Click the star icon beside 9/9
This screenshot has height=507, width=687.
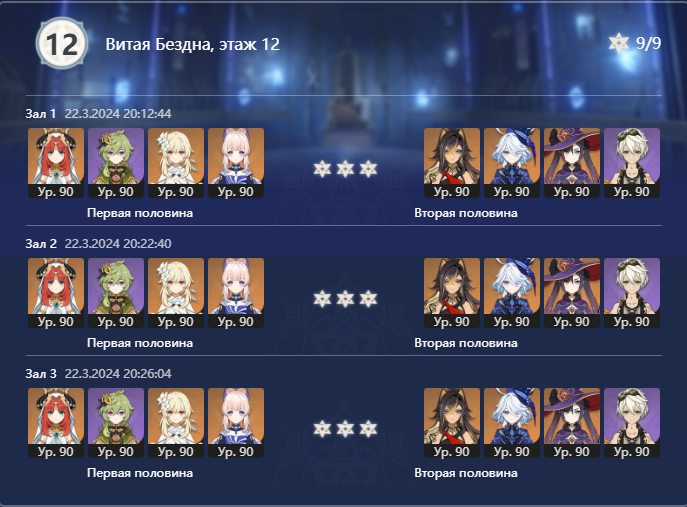(619, 43)
